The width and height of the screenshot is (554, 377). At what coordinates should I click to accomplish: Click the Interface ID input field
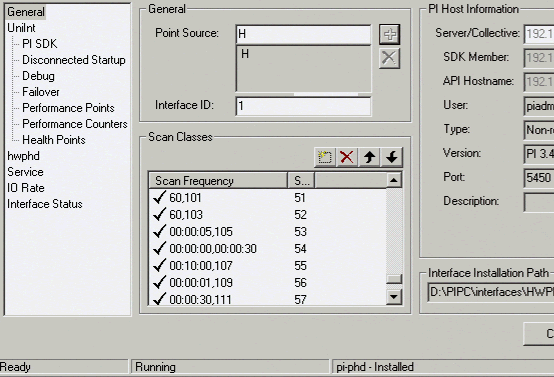coord(303,106)
